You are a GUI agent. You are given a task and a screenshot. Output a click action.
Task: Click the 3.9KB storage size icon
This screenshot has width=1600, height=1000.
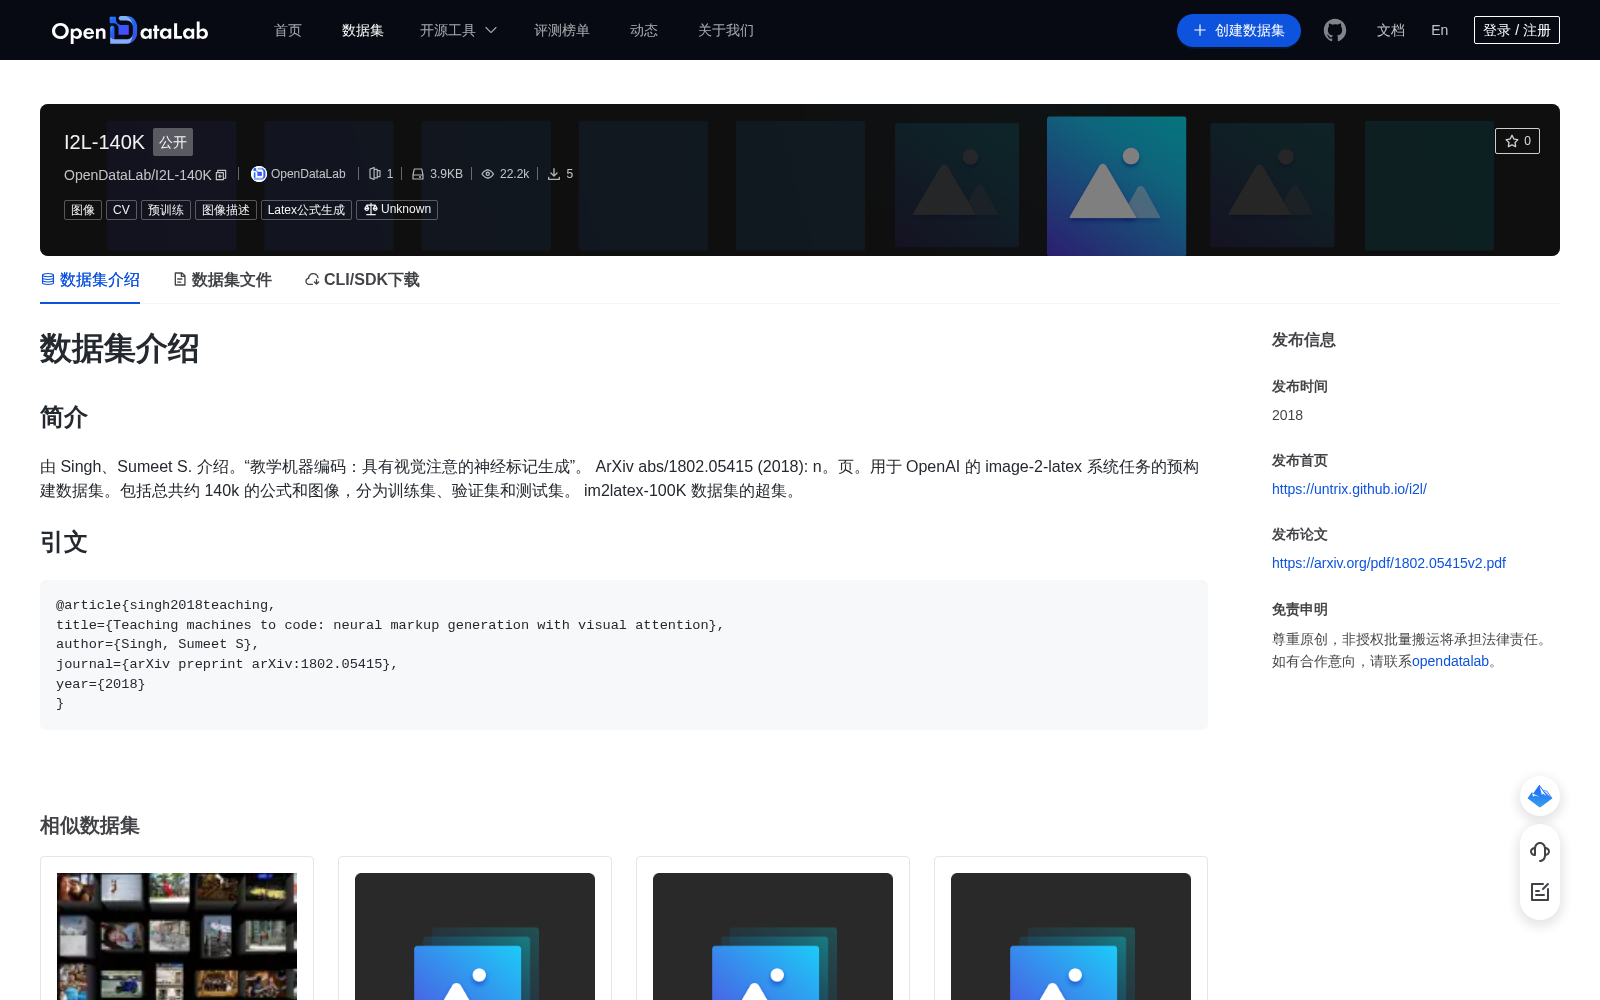click(x=418, y=174)
